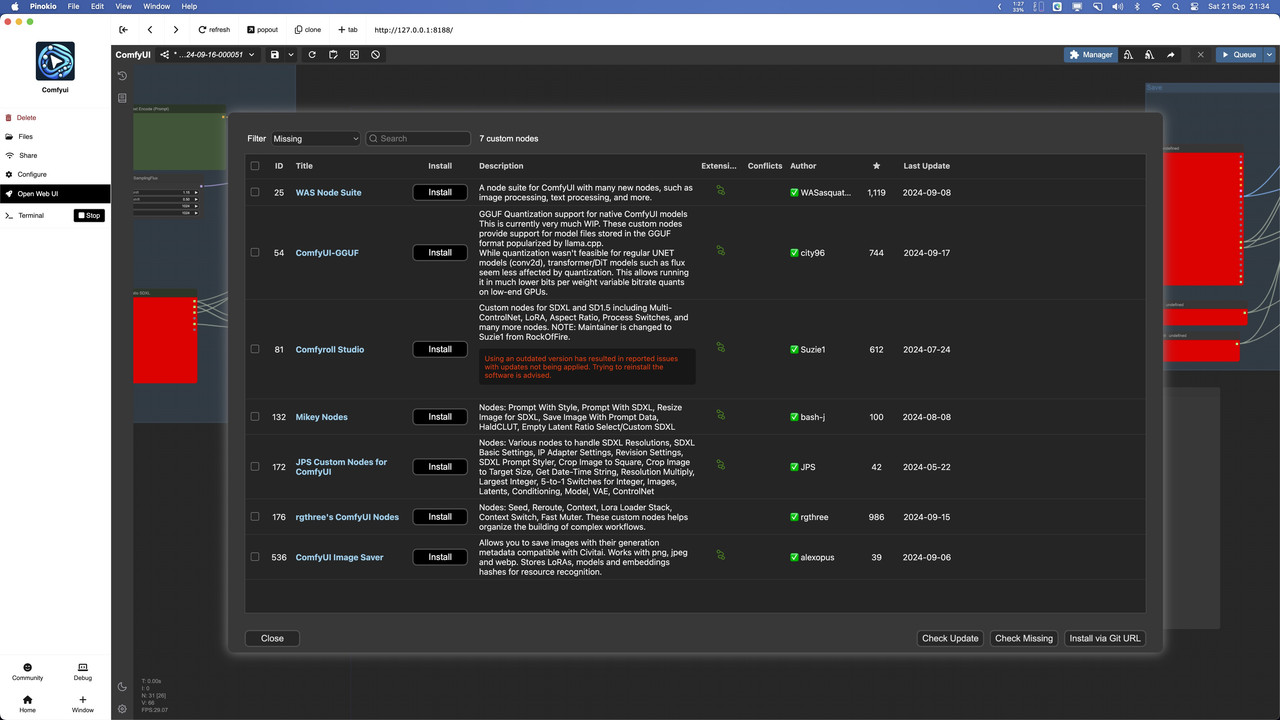Open the WAS Node Suite title link
1280x720 pixels.
[328, 192]
